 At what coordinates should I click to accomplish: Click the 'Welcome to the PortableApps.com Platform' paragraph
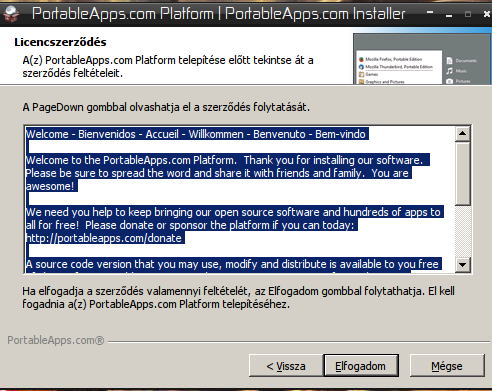[x=227, y=173]
